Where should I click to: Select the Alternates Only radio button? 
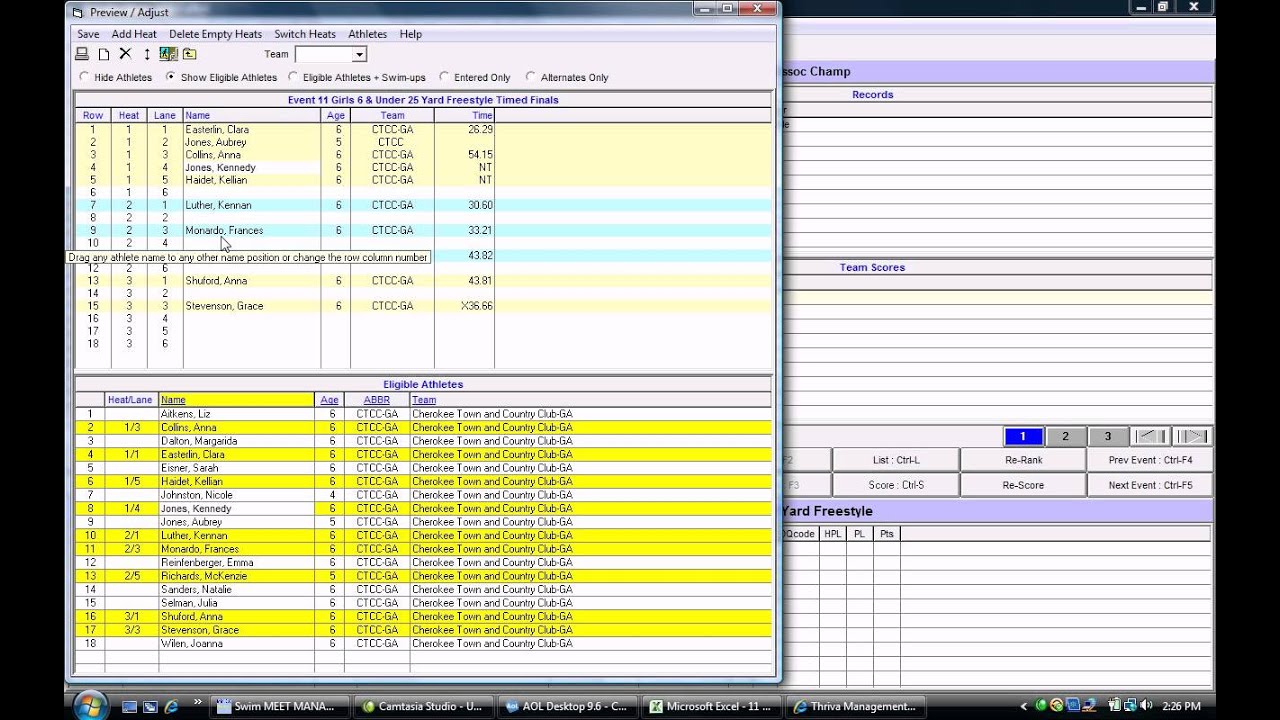(x=531, y=77)
